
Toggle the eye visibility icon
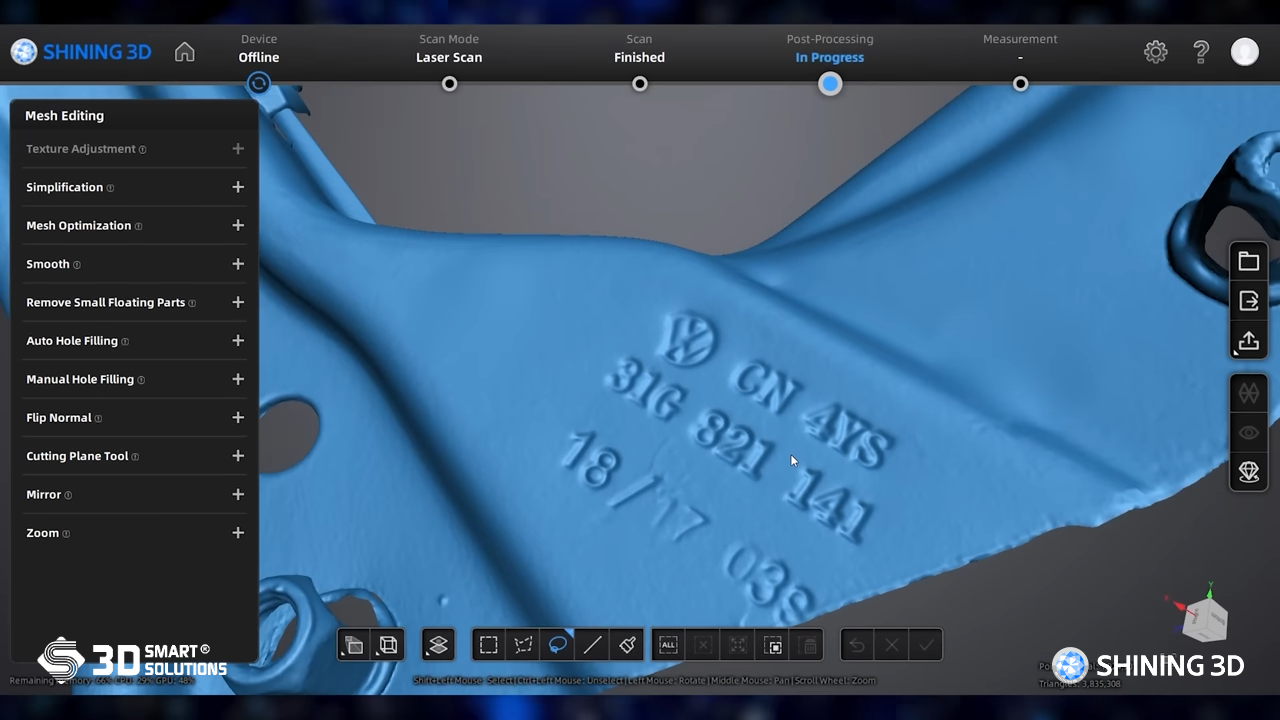point(1248,433)
